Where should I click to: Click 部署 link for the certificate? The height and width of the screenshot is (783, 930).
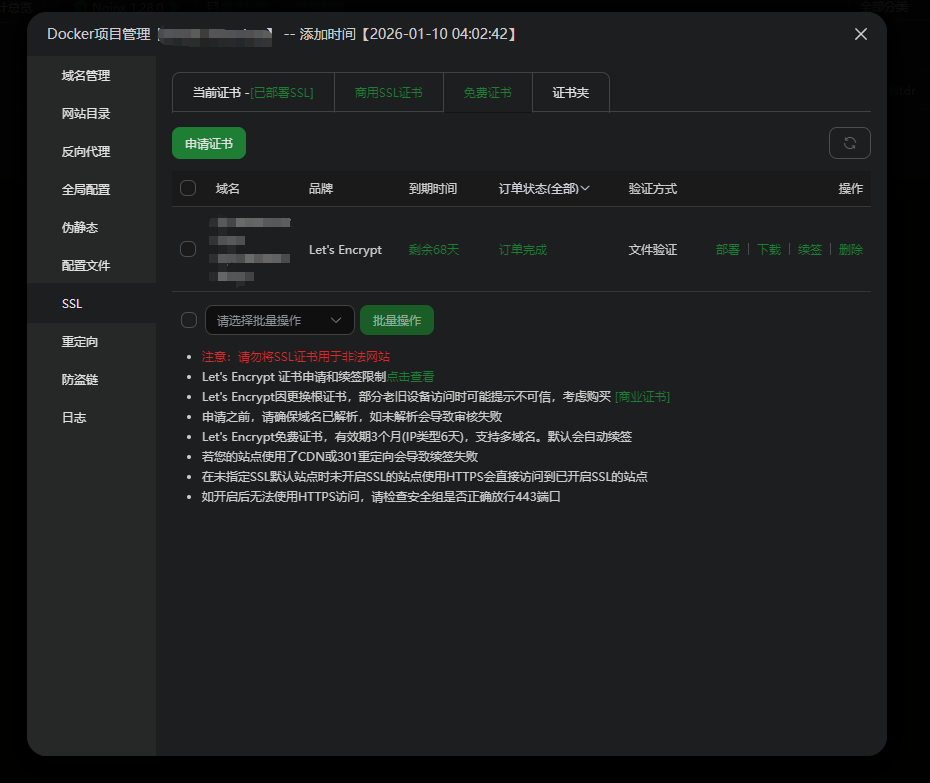tap(727, 250)
